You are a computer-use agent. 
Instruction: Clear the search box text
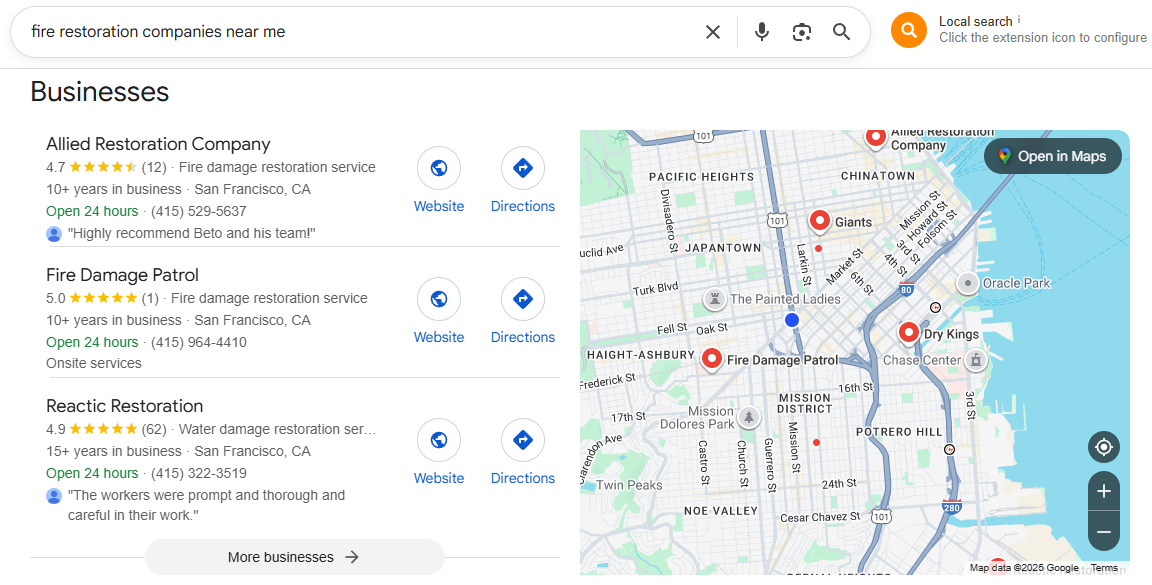pyautogui.click(x=713, y=32)
